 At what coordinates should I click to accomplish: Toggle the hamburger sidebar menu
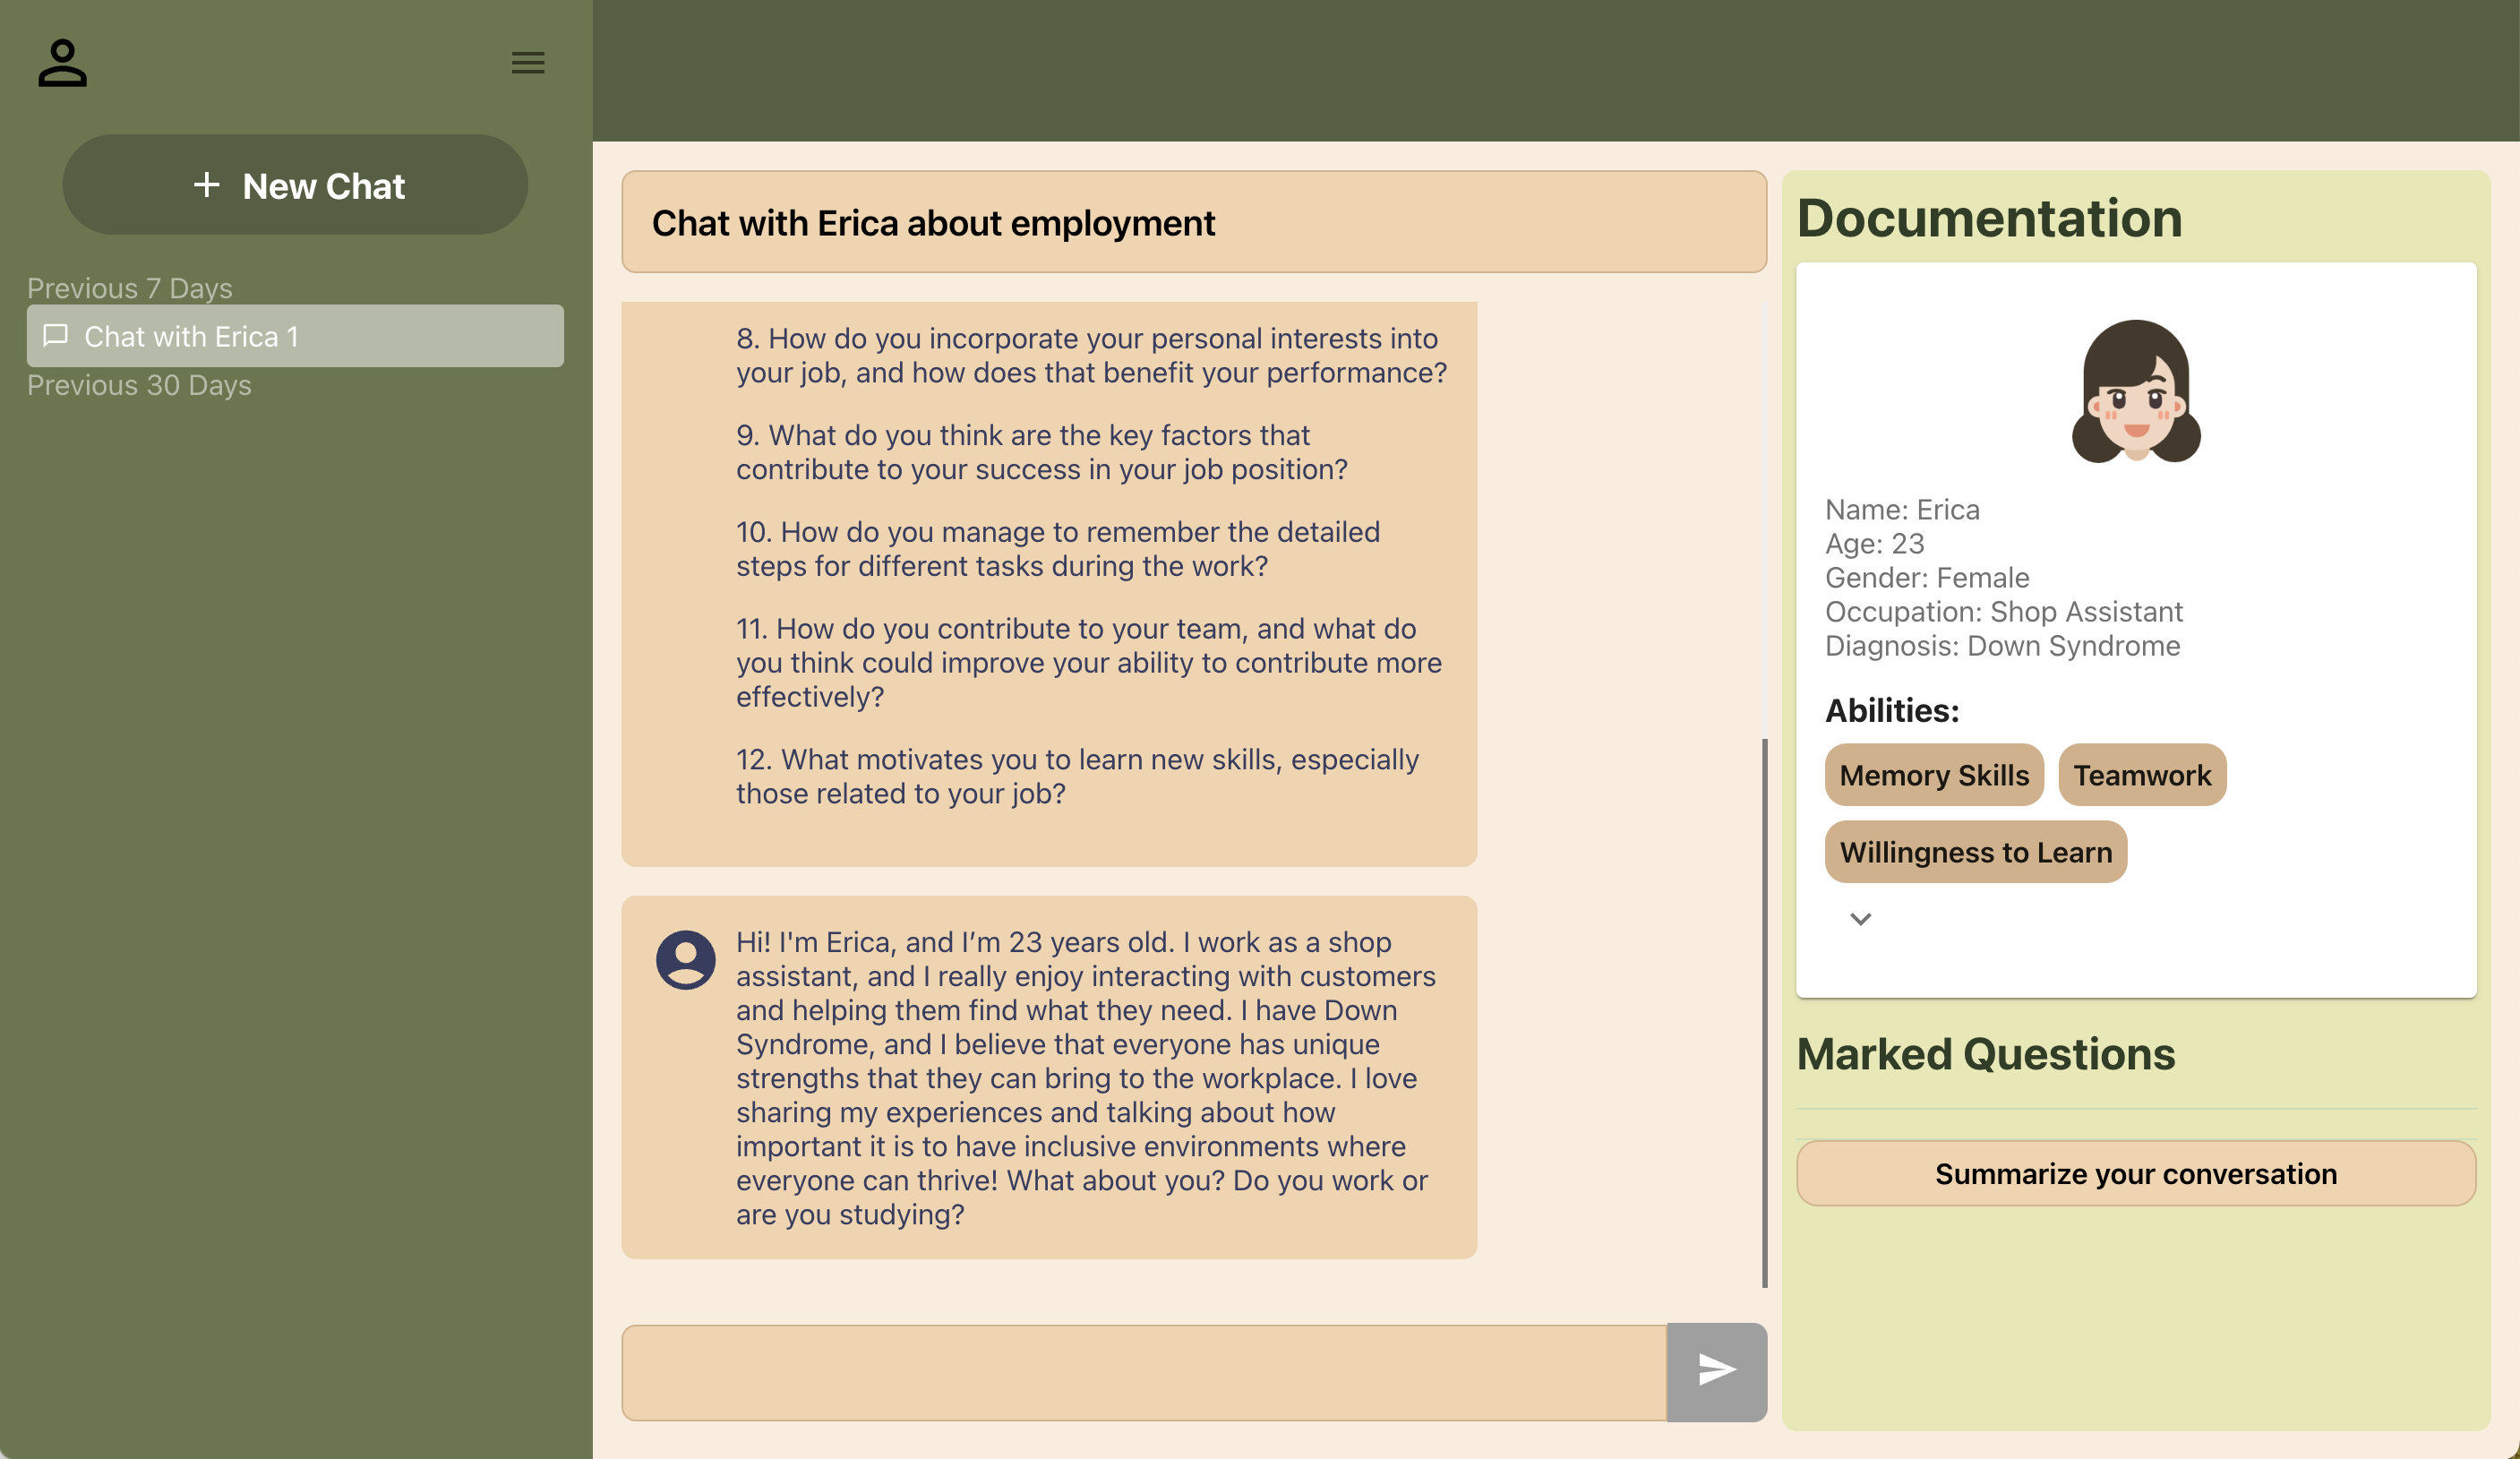pos(528,63)
